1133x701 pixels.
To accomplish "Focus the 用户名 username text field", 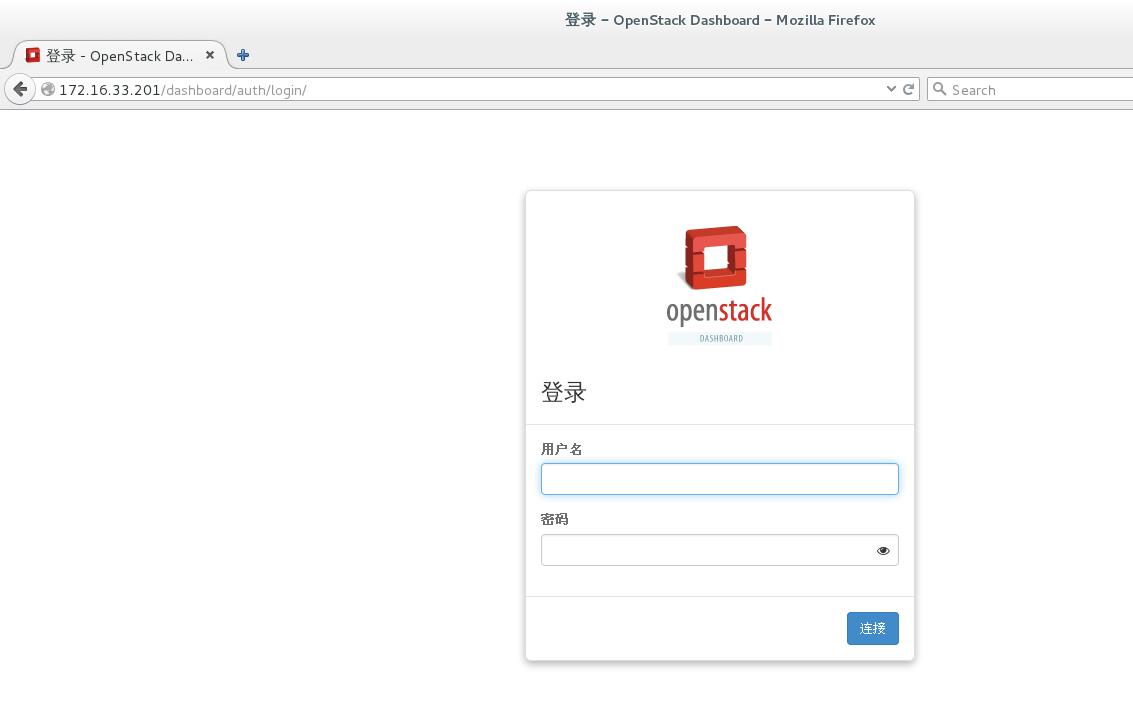I will click(719, 479).
